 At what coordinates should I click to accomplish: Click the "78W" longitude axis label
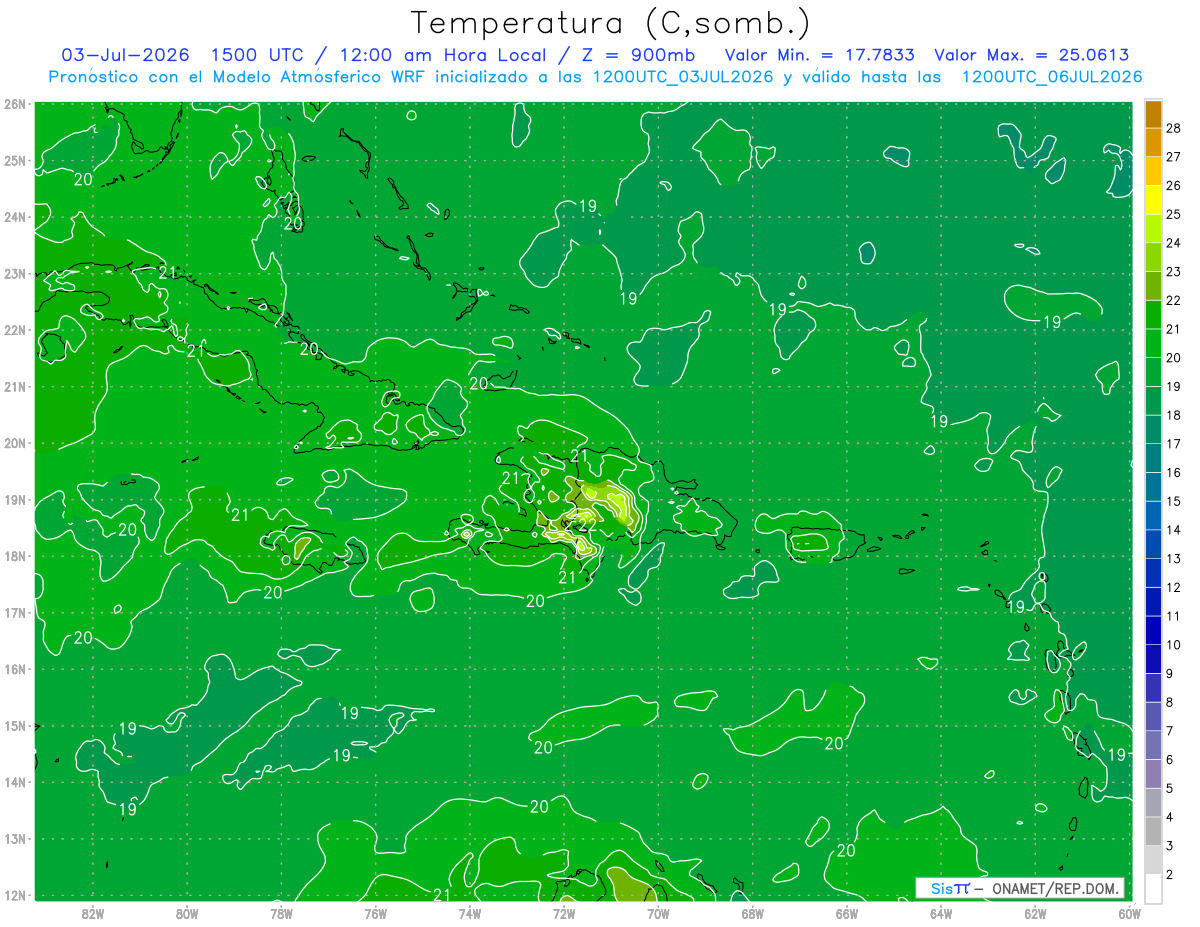pyautogui.click(x=281, y=913)
